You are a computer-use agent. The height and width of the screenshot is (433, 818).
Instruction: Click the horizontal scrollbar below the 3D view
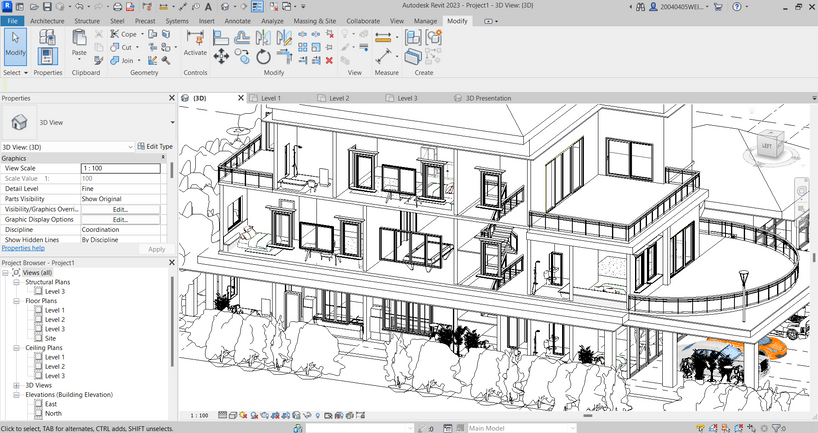587,416
